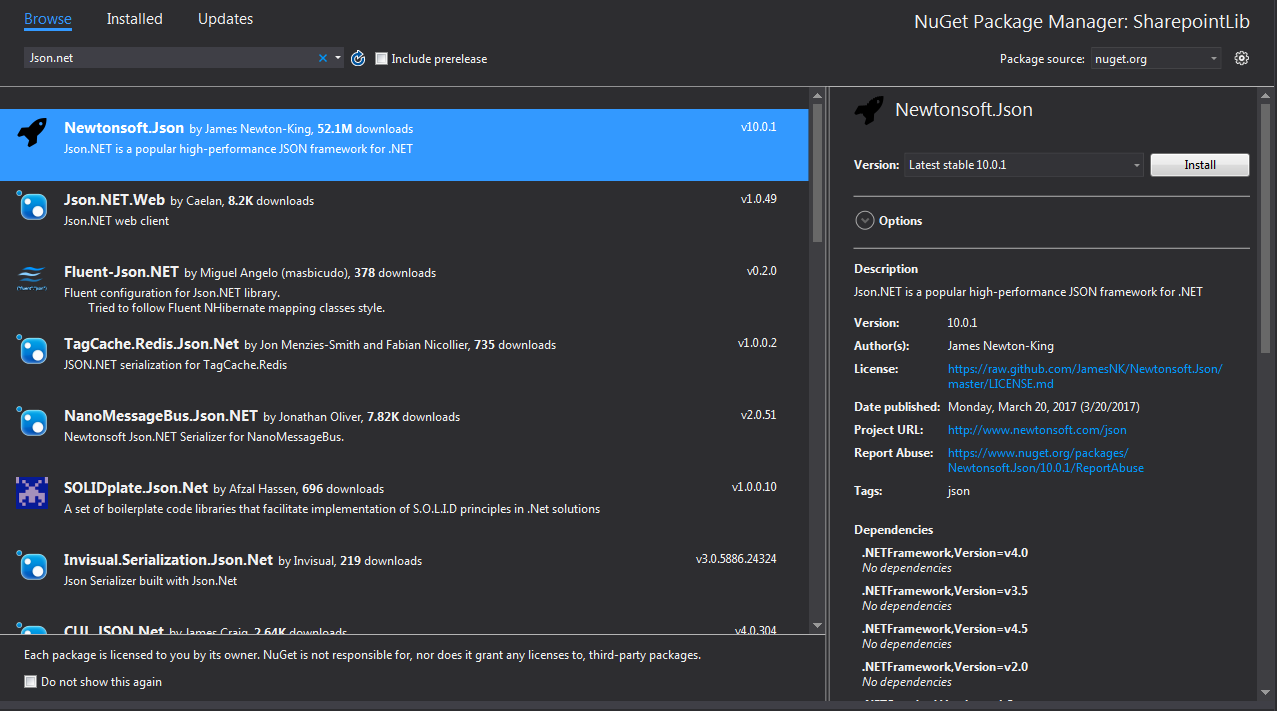Expand the Options section
Screen dimensions: 1277x711
pos(865,221)
